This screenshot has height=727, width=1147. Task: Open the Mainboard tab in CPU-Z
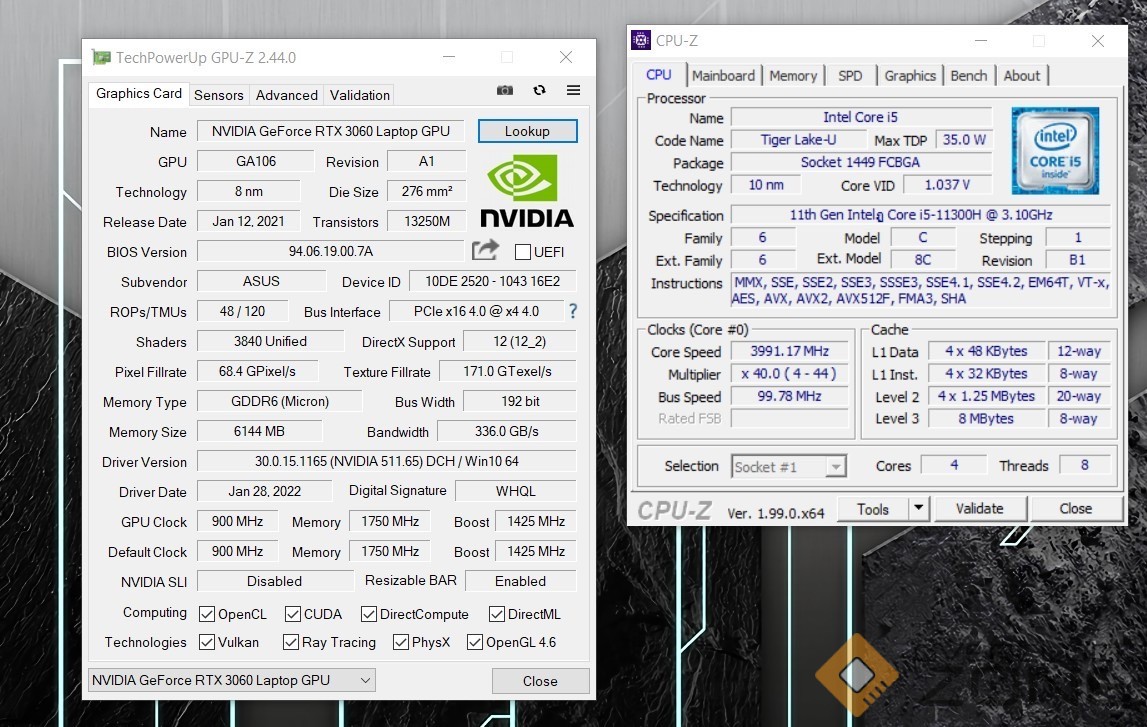pyautogui.click(x=723, y=75)
